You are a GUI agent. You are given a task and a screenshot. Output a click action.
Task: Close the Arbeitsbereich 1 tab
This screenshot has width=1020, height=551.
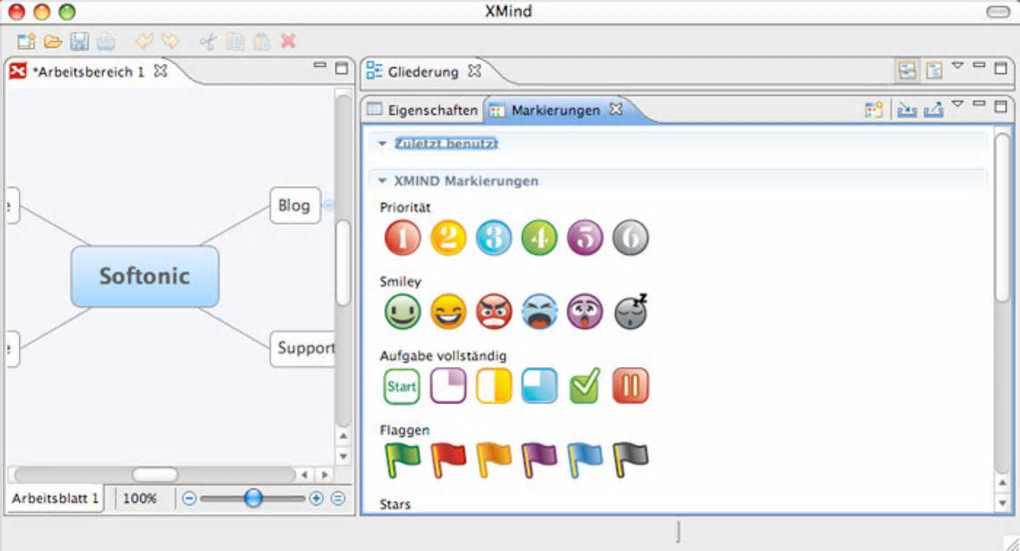pyautogui.click(x=160, y=70)
